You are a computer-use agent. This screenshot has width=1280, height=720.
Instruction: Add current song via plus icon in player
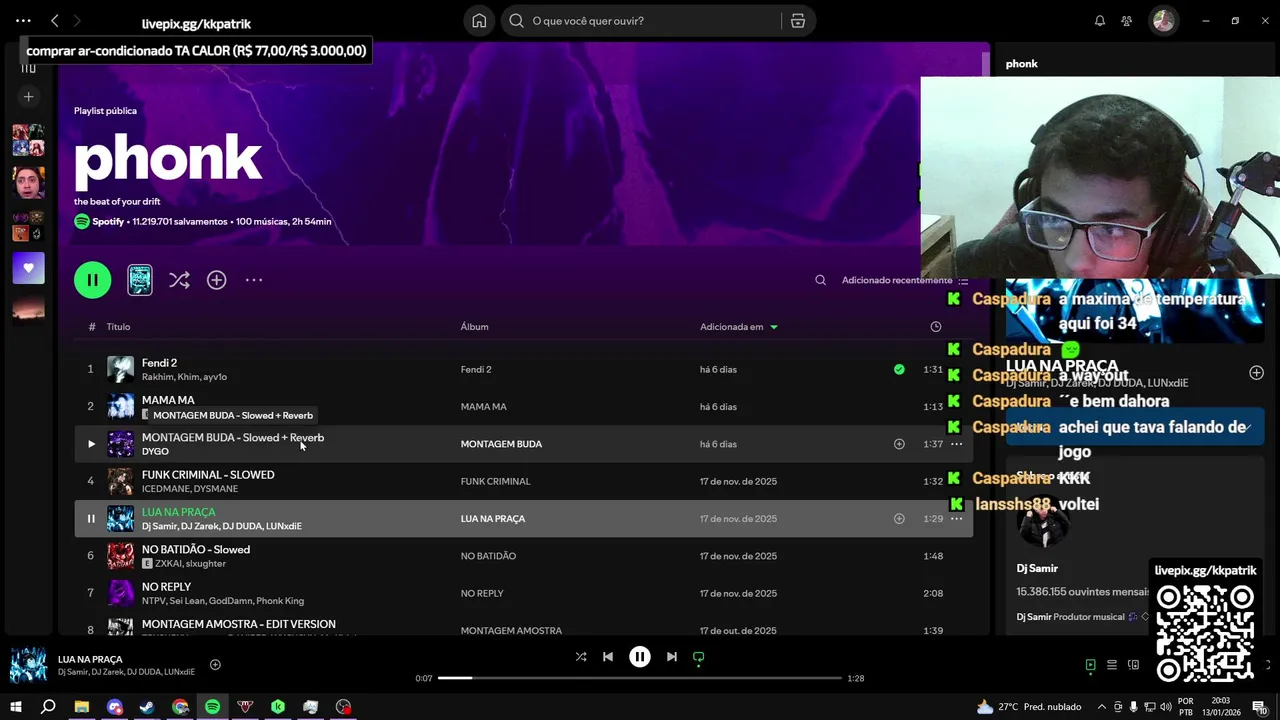[215, 665]
